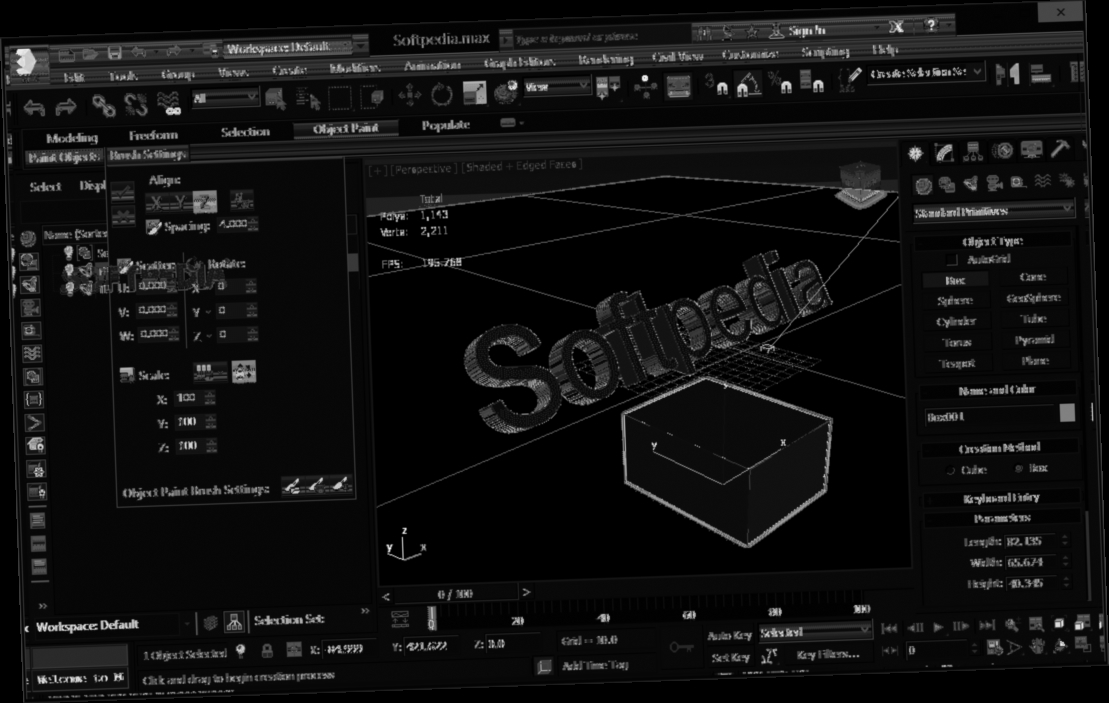Open the Select by Name list icon

308,98
